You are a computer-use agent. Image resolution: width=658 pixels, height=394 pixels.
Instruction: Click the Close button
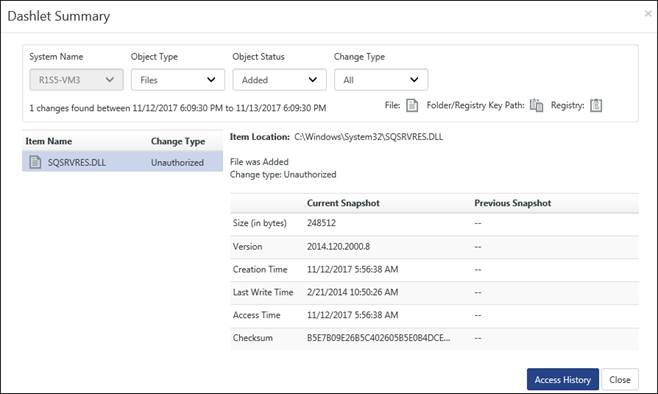pos(620,379)
